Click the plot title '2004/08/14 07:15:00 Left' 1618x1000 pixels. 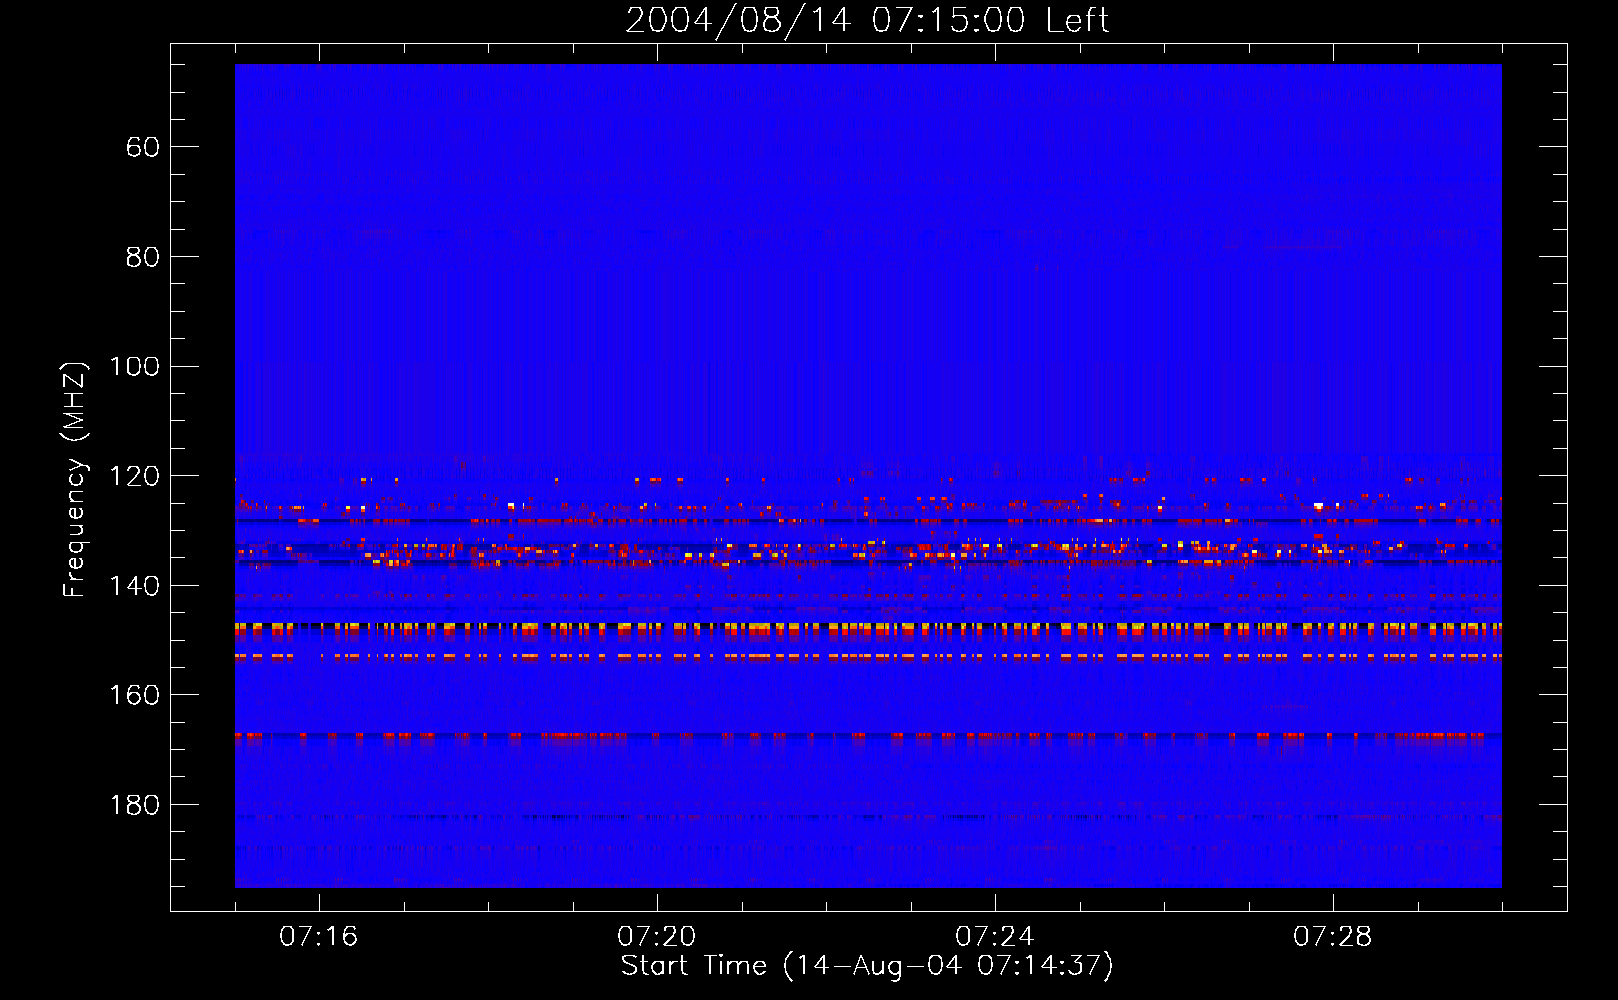pos(867,20)
